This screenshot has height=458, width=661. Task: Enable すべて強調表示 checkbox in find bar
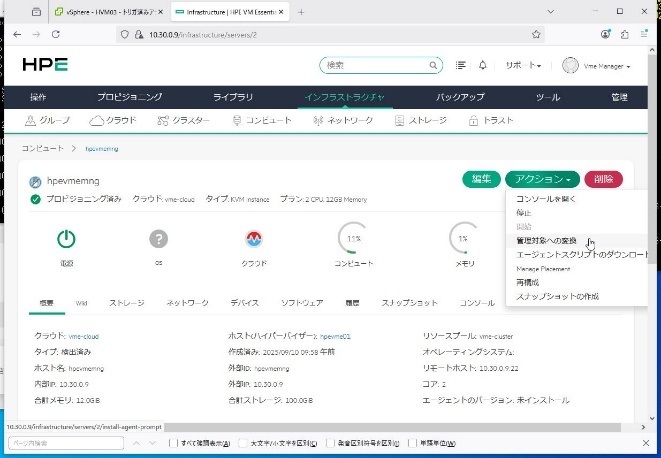(173, 443)
